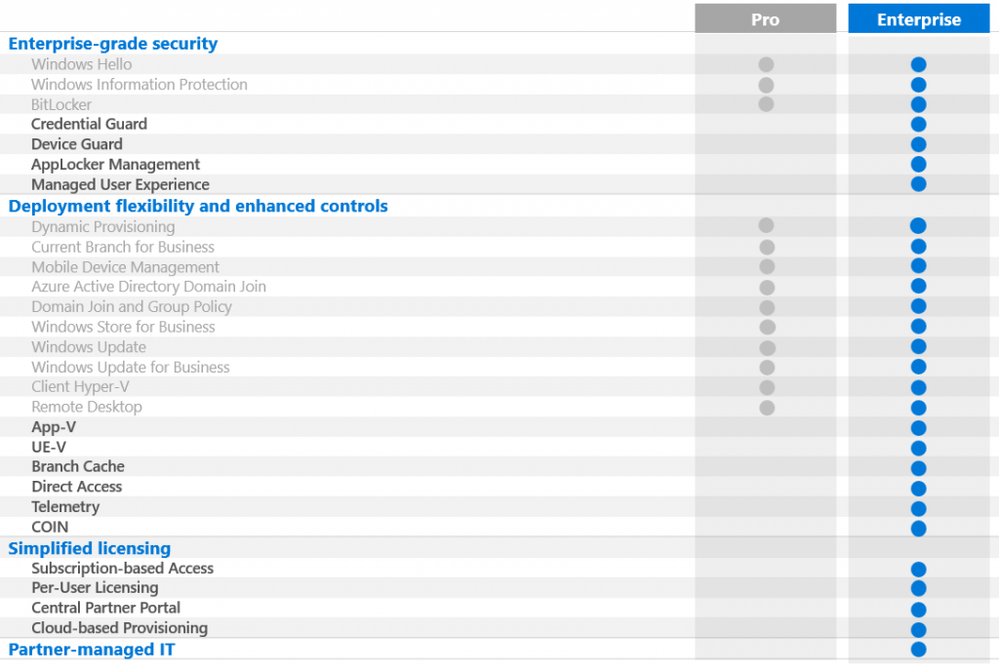Click the blue dot for Partner-managed IT
Viewport: 999px width, 668px height.
pyautogui.click(x=918, y=650)
